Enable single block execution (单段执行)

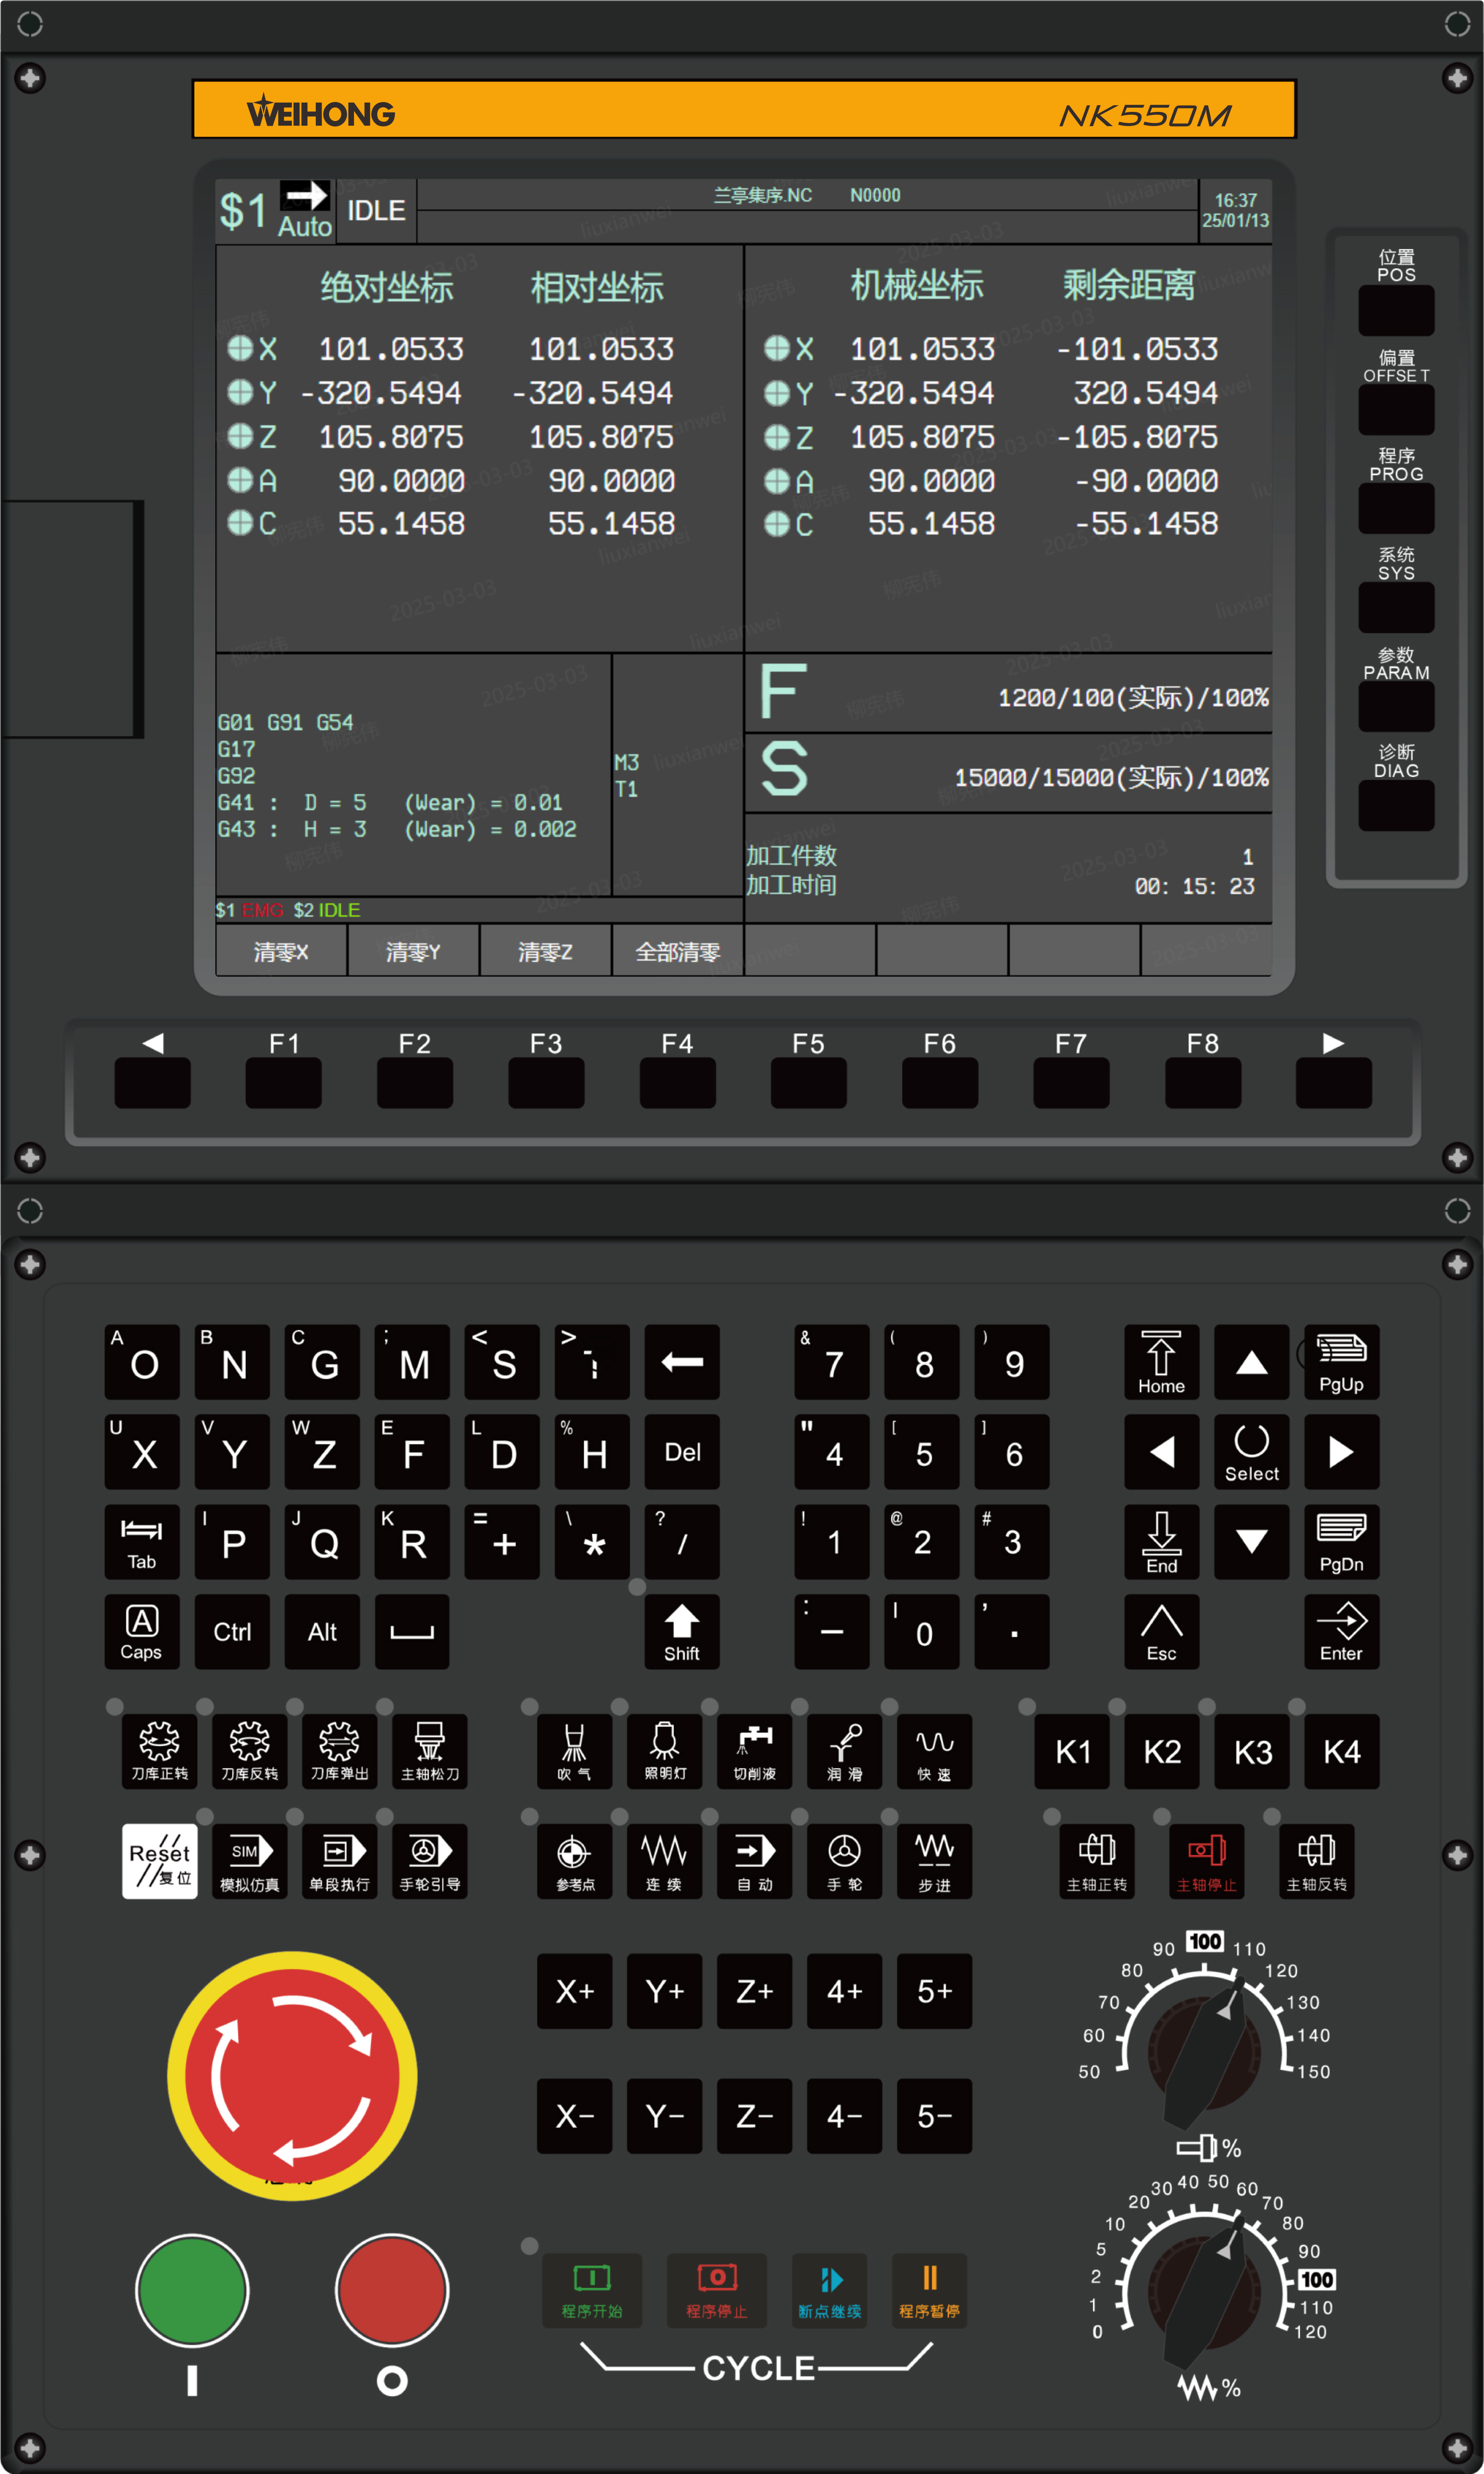coord(340,1861)
